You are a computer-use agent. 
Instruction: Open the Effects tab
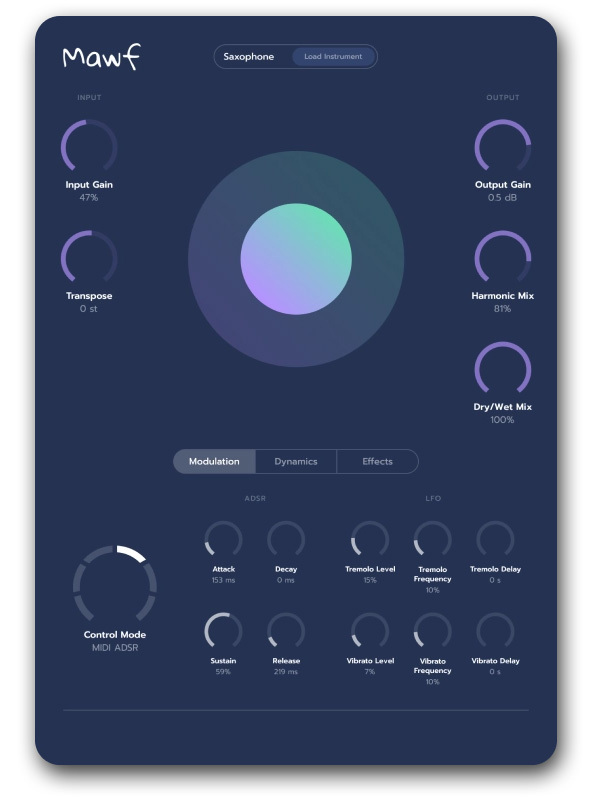pyautogui.click(x=377, y=461)
